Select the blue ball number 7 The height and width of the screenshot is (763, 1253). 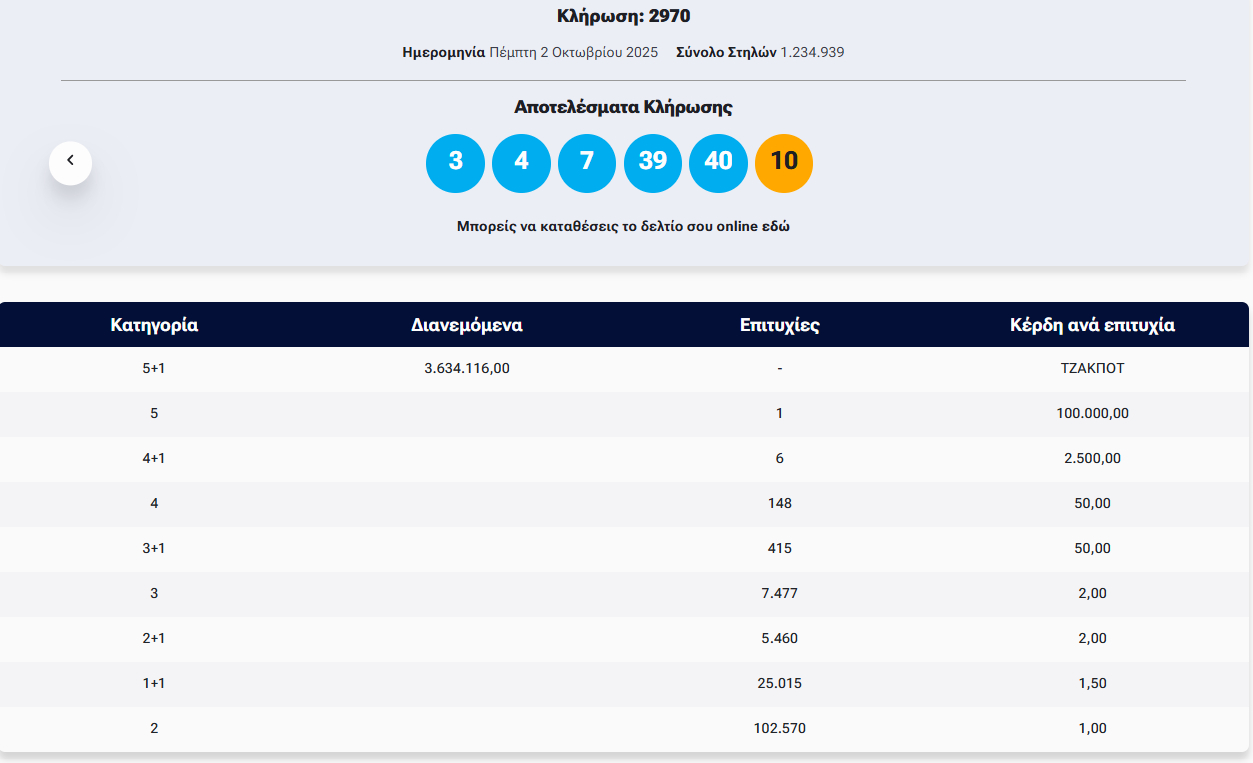pyautogui.click(x=587, y=163)
